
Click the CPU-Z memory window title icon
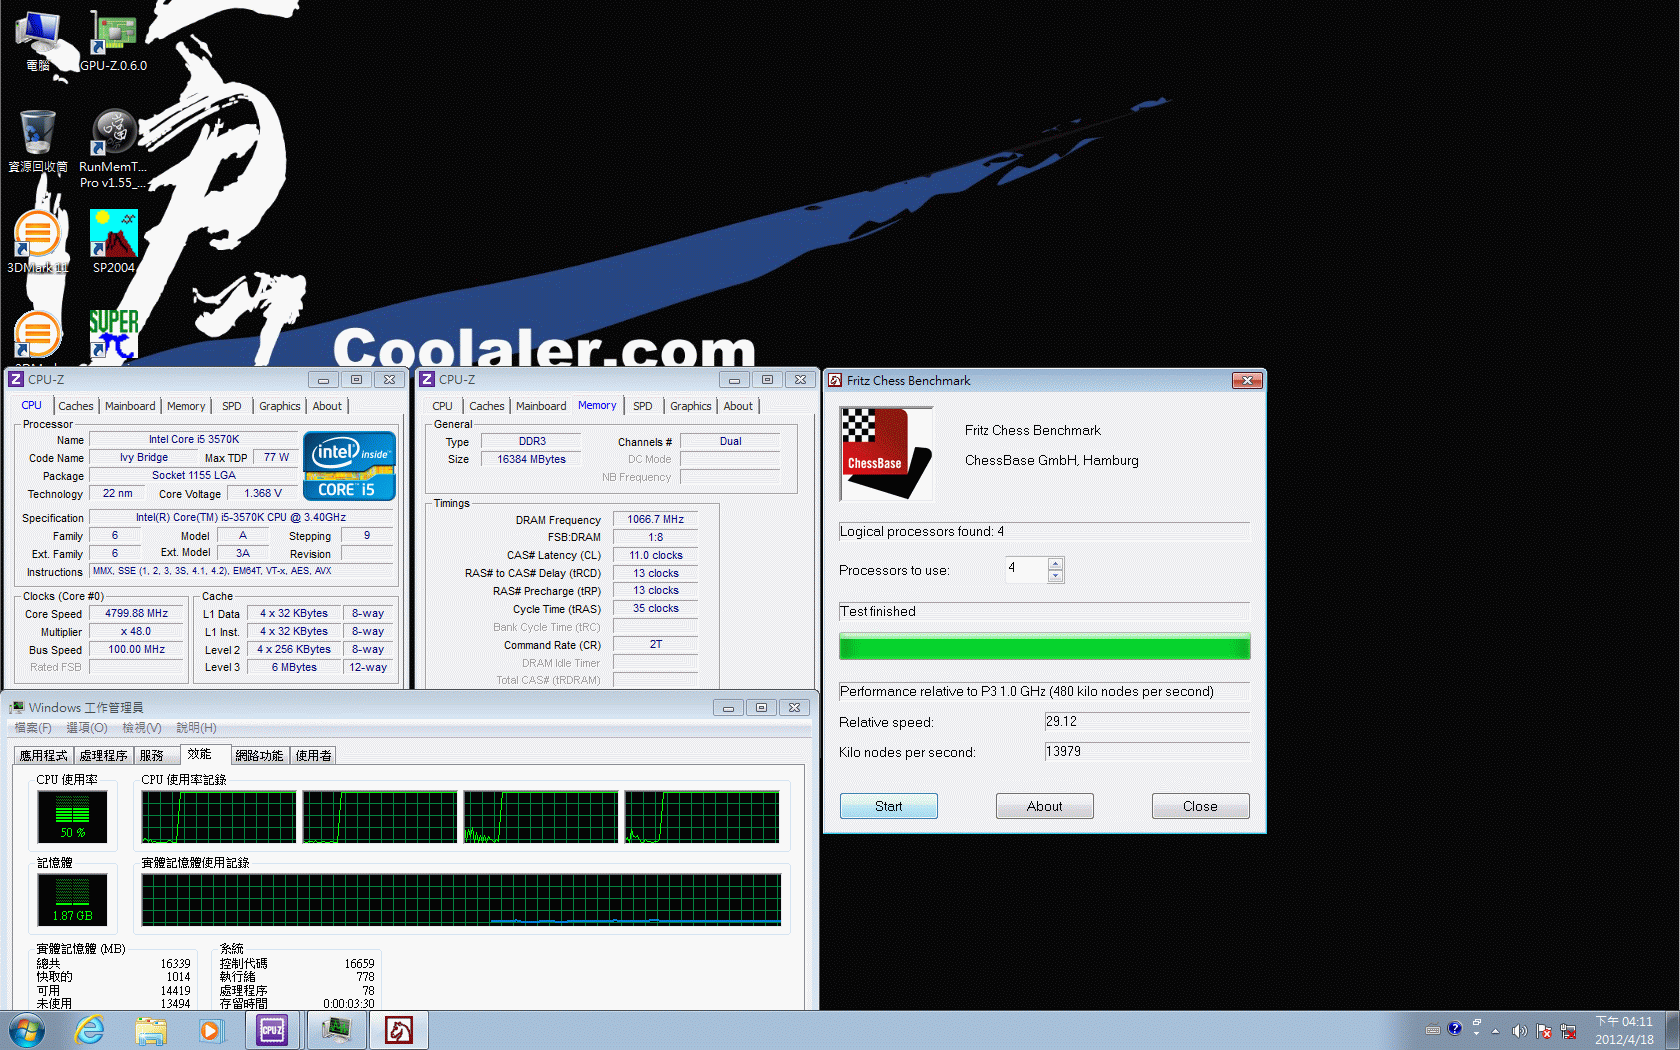427,379
